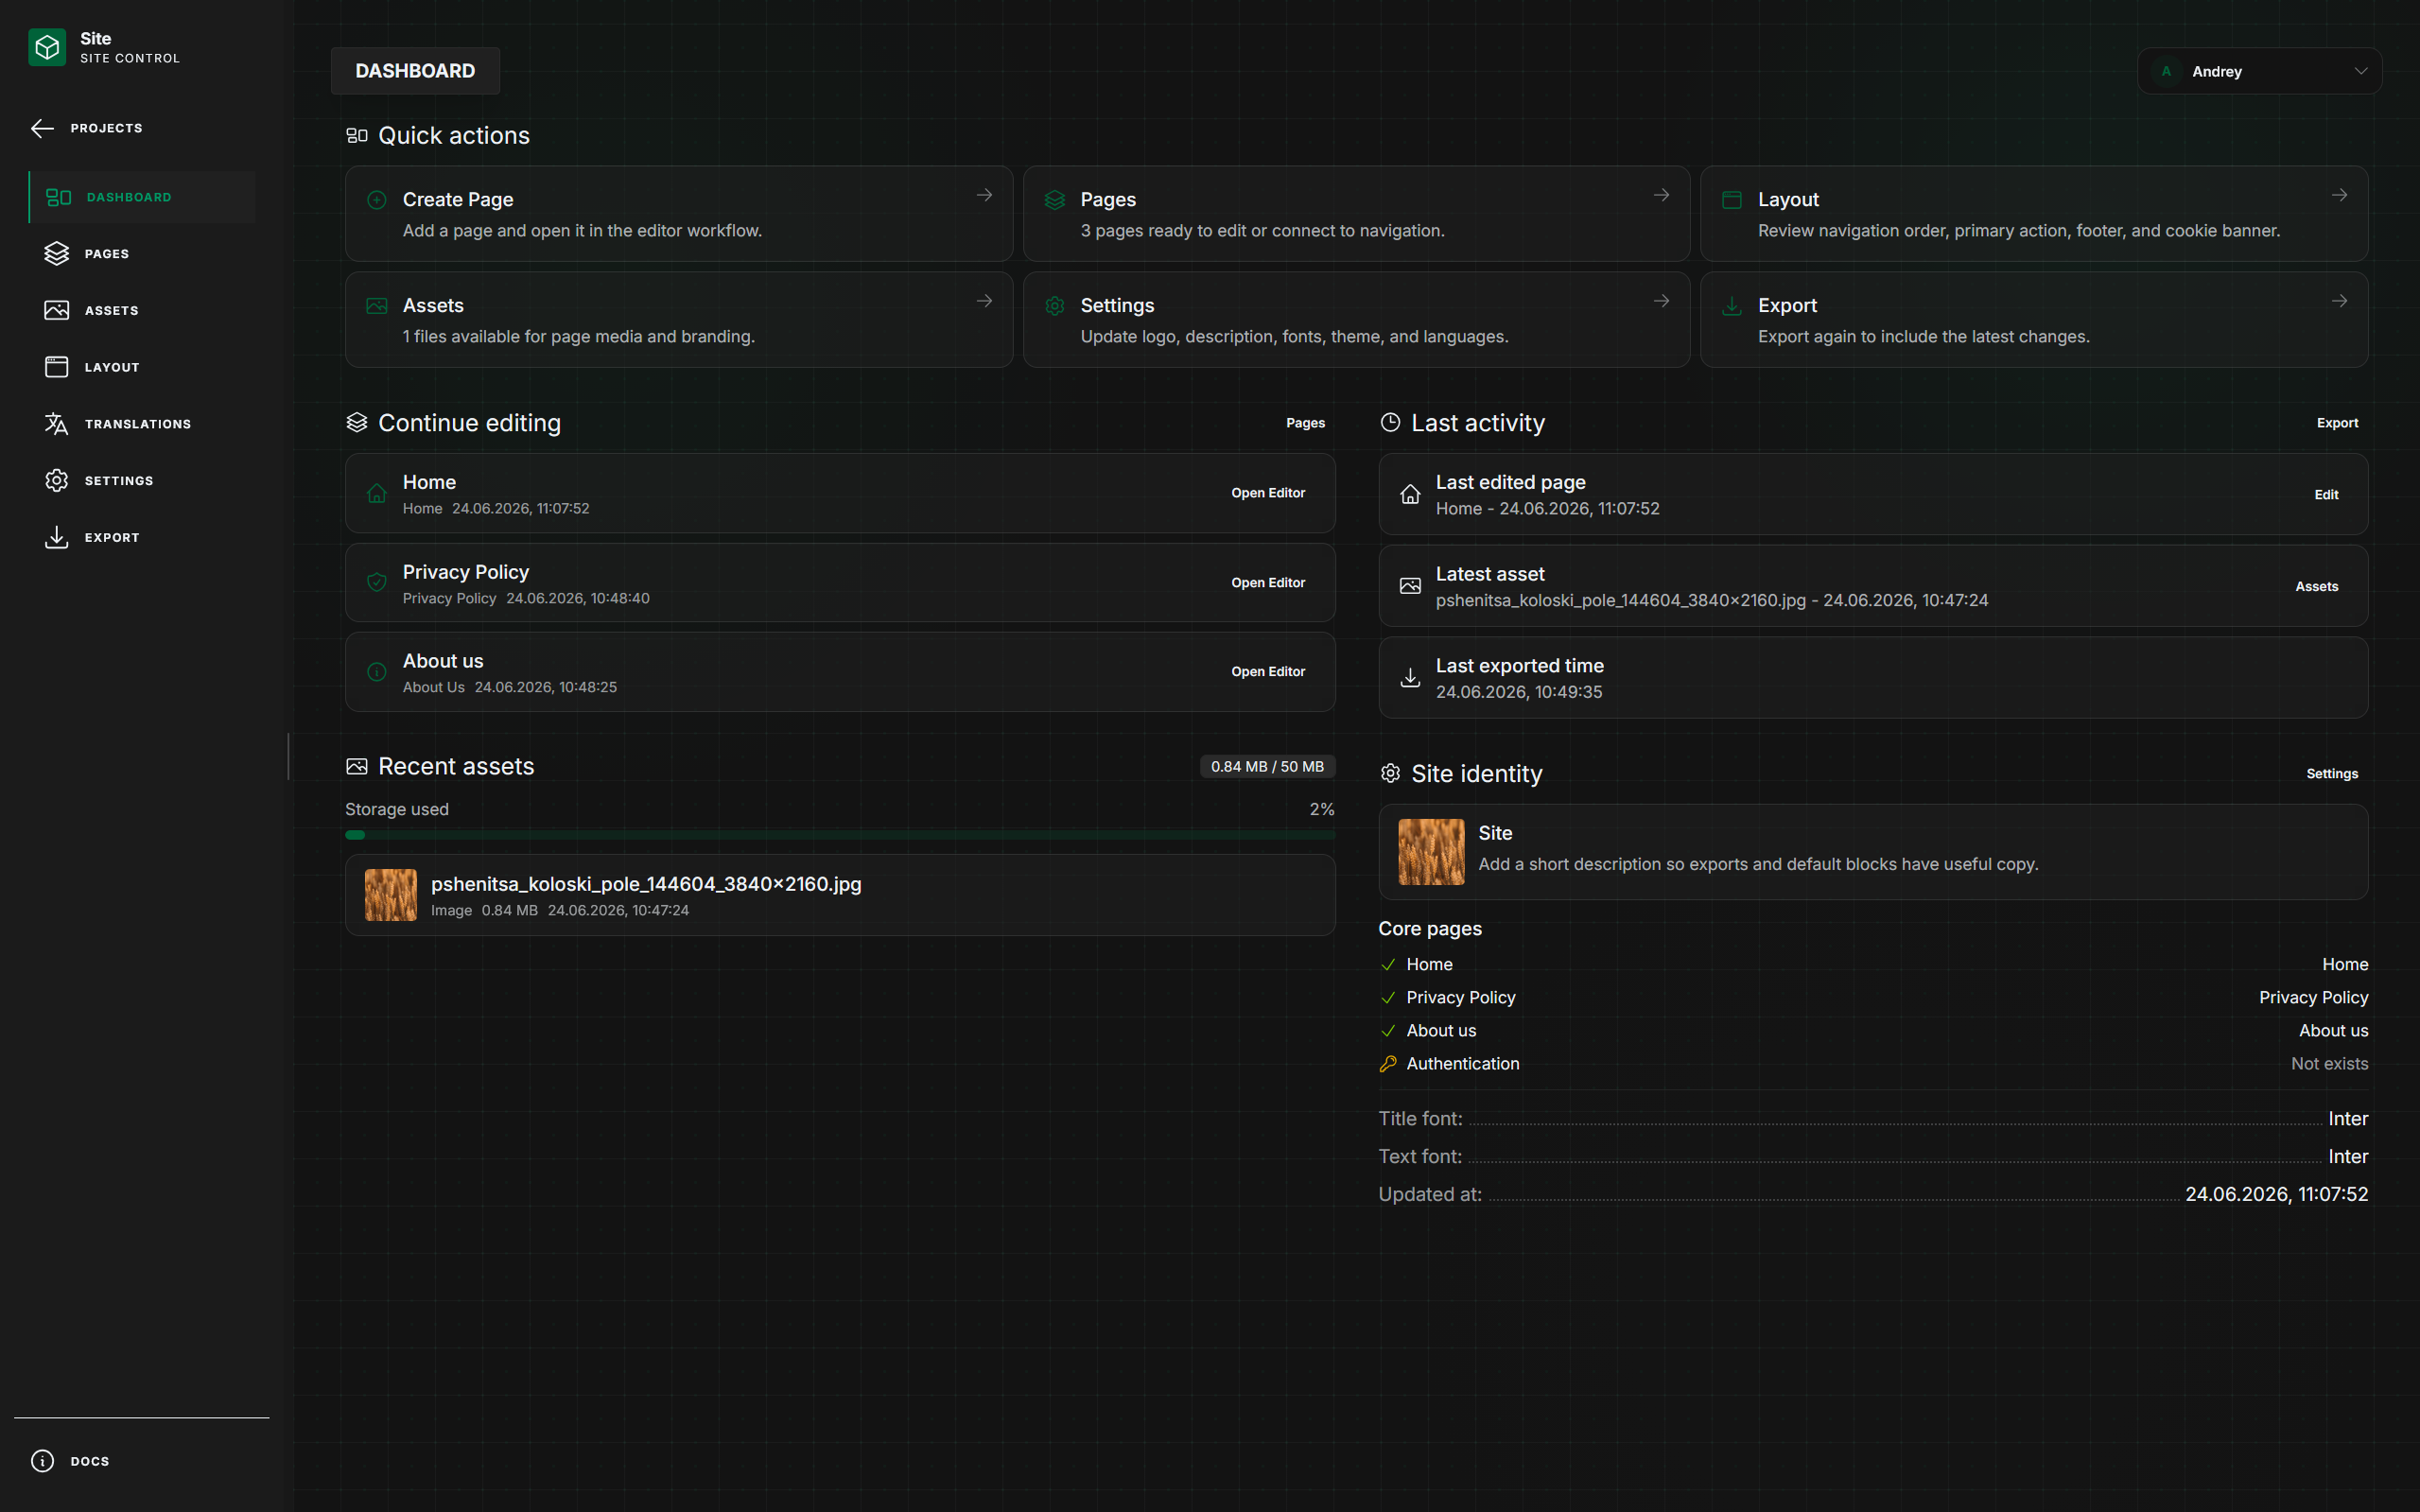Click the storage used progress bar
The height and width of the screenshot is (1512, 2420).
(840, 835)
